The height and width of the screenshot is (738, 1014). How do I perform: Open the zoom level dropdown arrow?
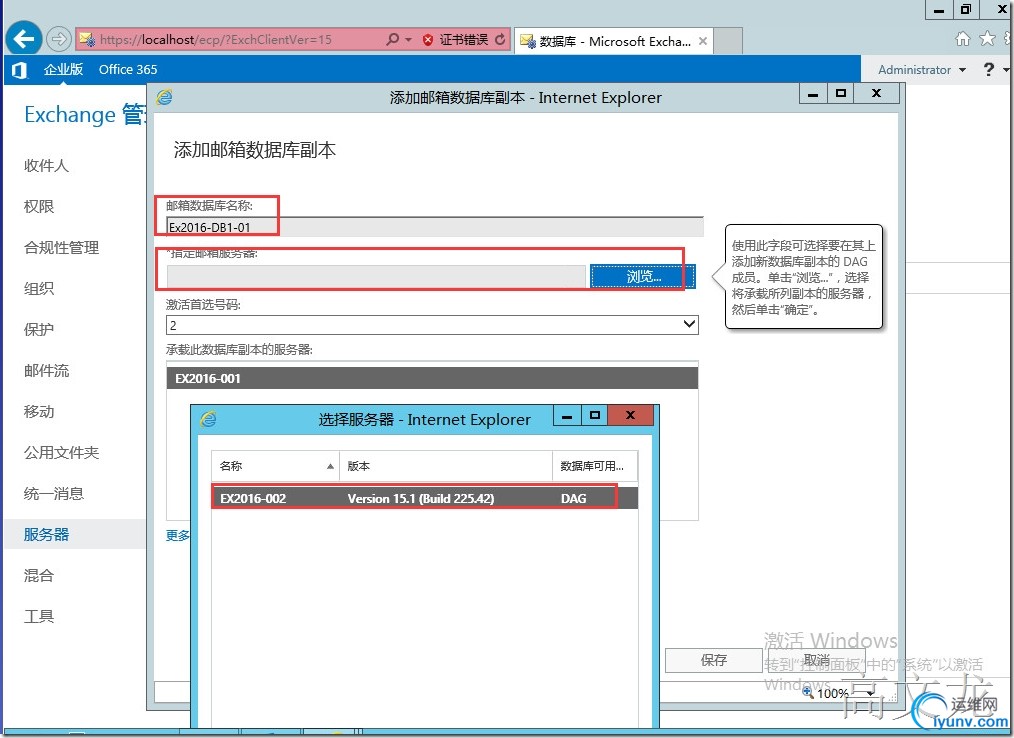[871, 693]
